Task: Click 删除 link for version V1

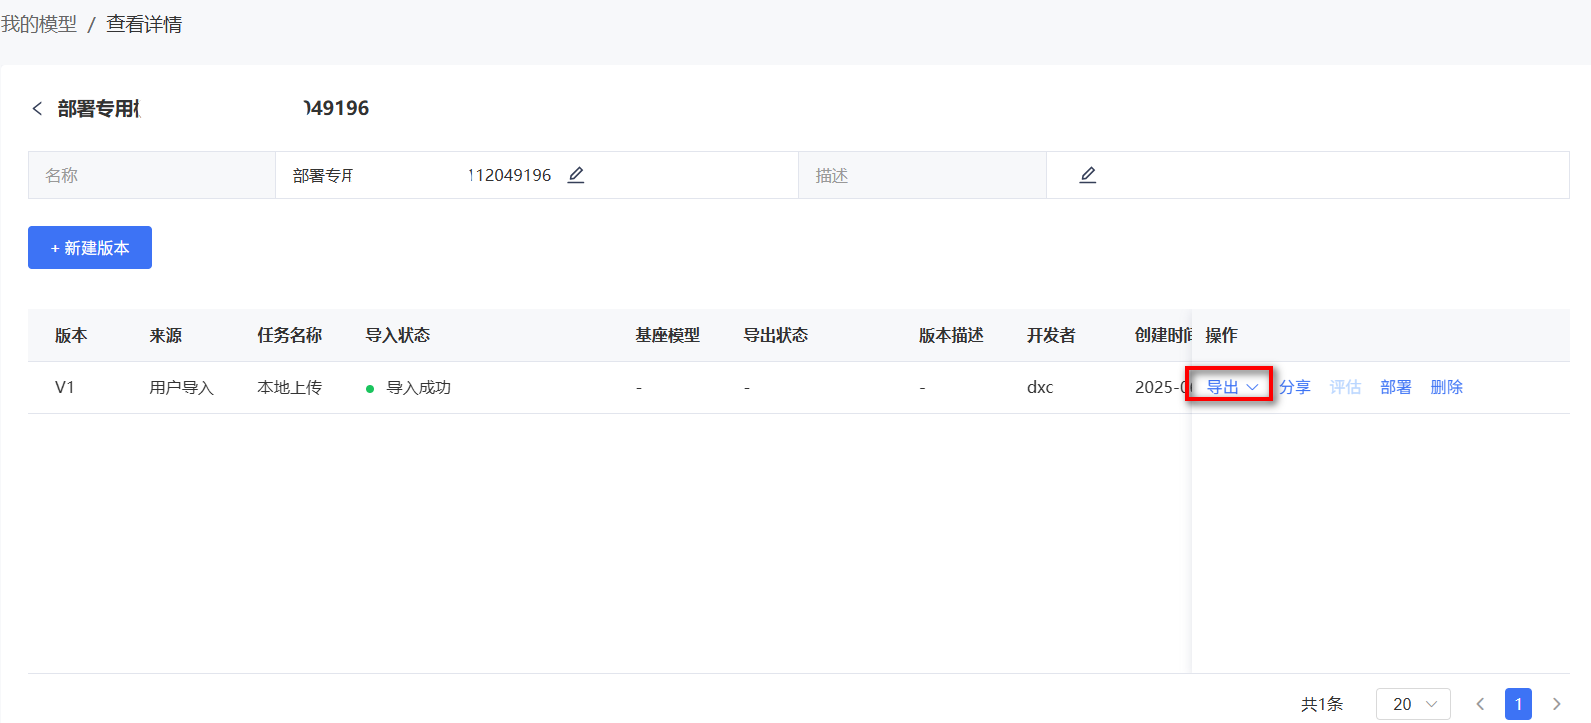Action: (1447, 387)
